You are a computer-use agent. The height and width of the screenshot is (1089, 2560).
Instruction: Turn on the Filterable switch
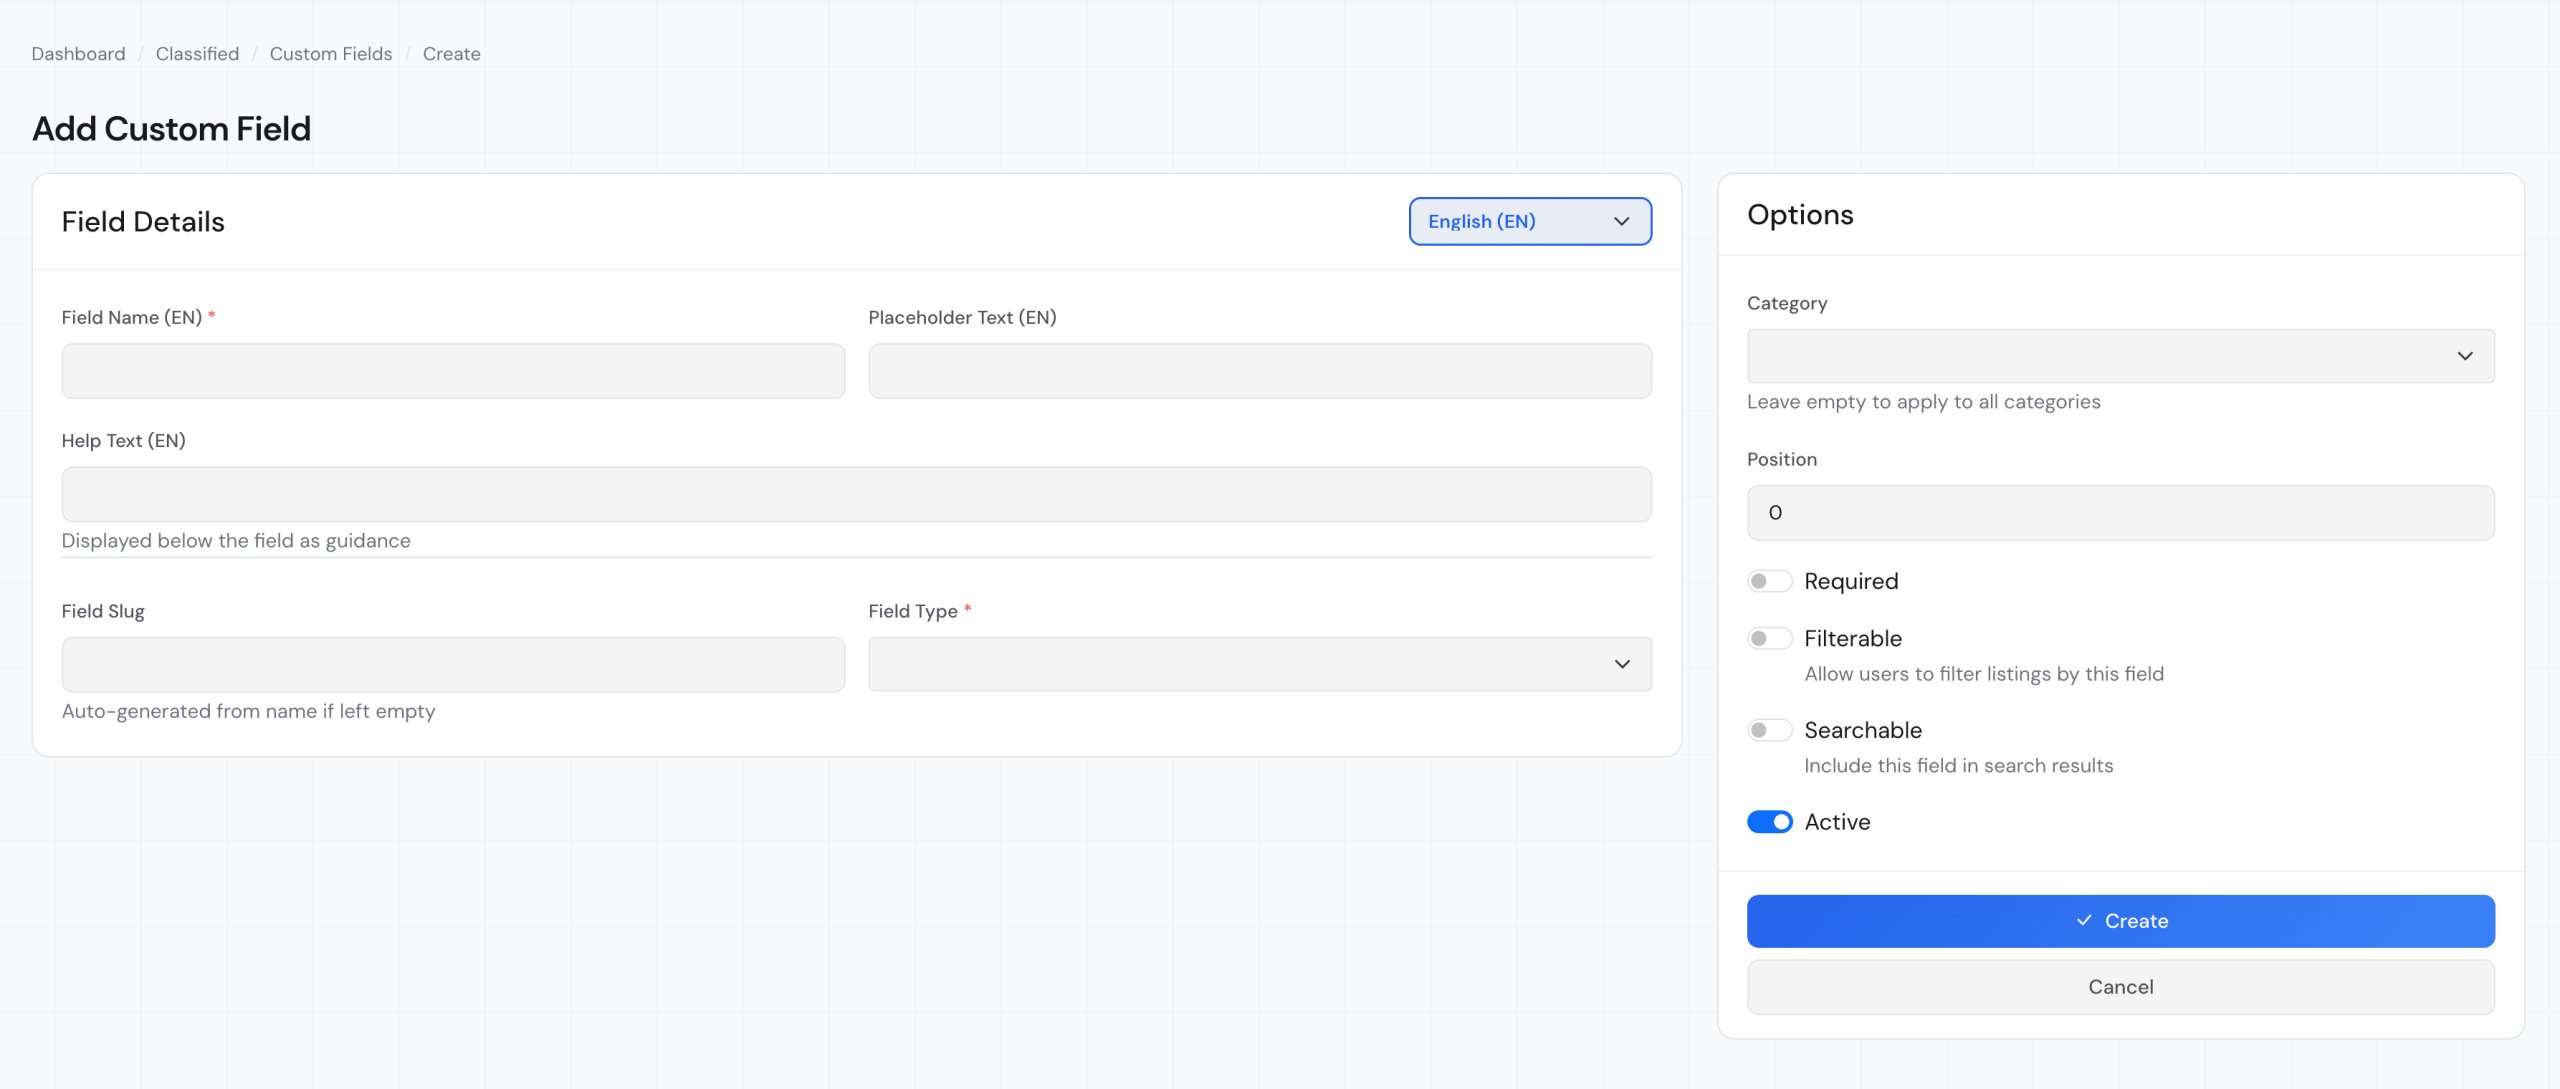coord(1769,638)
